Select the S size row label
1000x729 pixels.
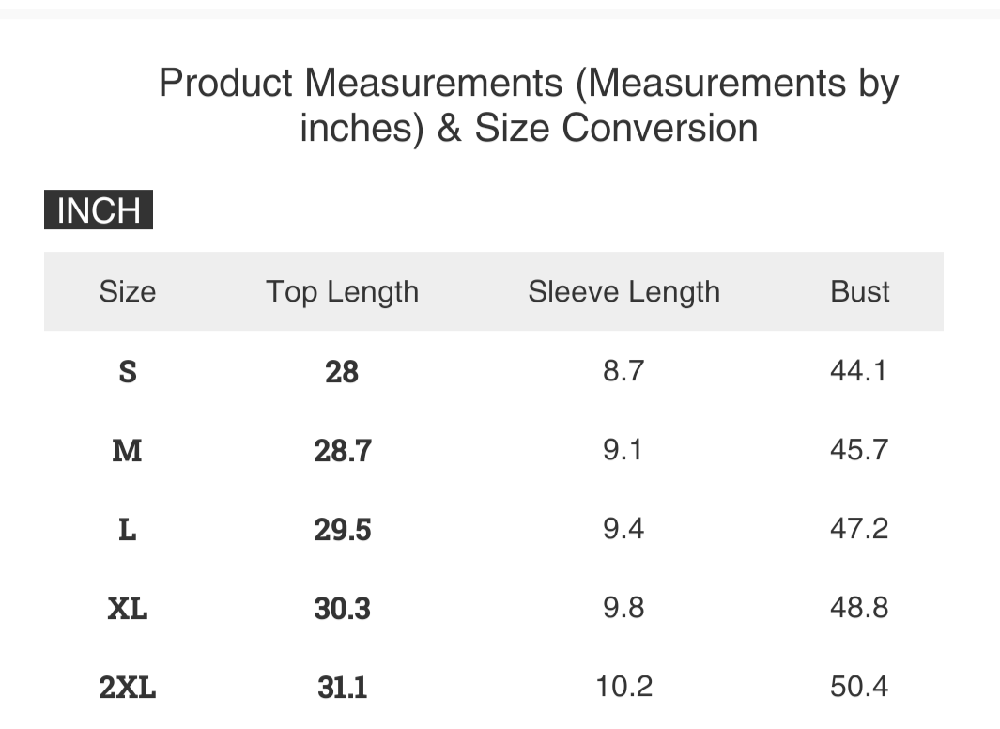tap(127, 372)
